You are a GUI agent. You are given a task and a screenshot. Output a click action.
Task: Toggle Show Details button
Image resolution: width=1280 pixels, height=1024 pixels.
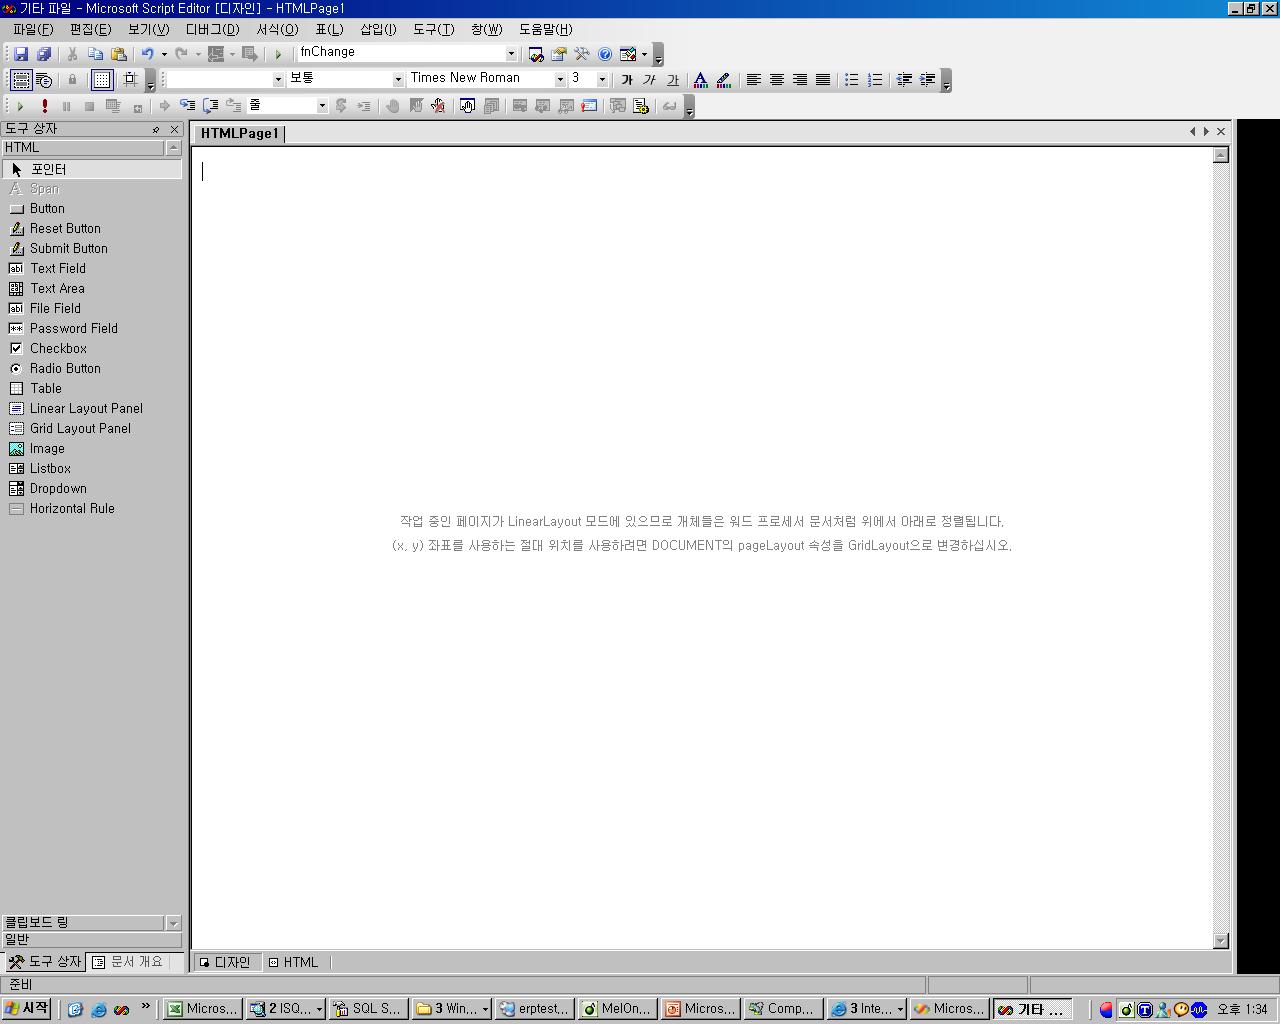(44, 80)
